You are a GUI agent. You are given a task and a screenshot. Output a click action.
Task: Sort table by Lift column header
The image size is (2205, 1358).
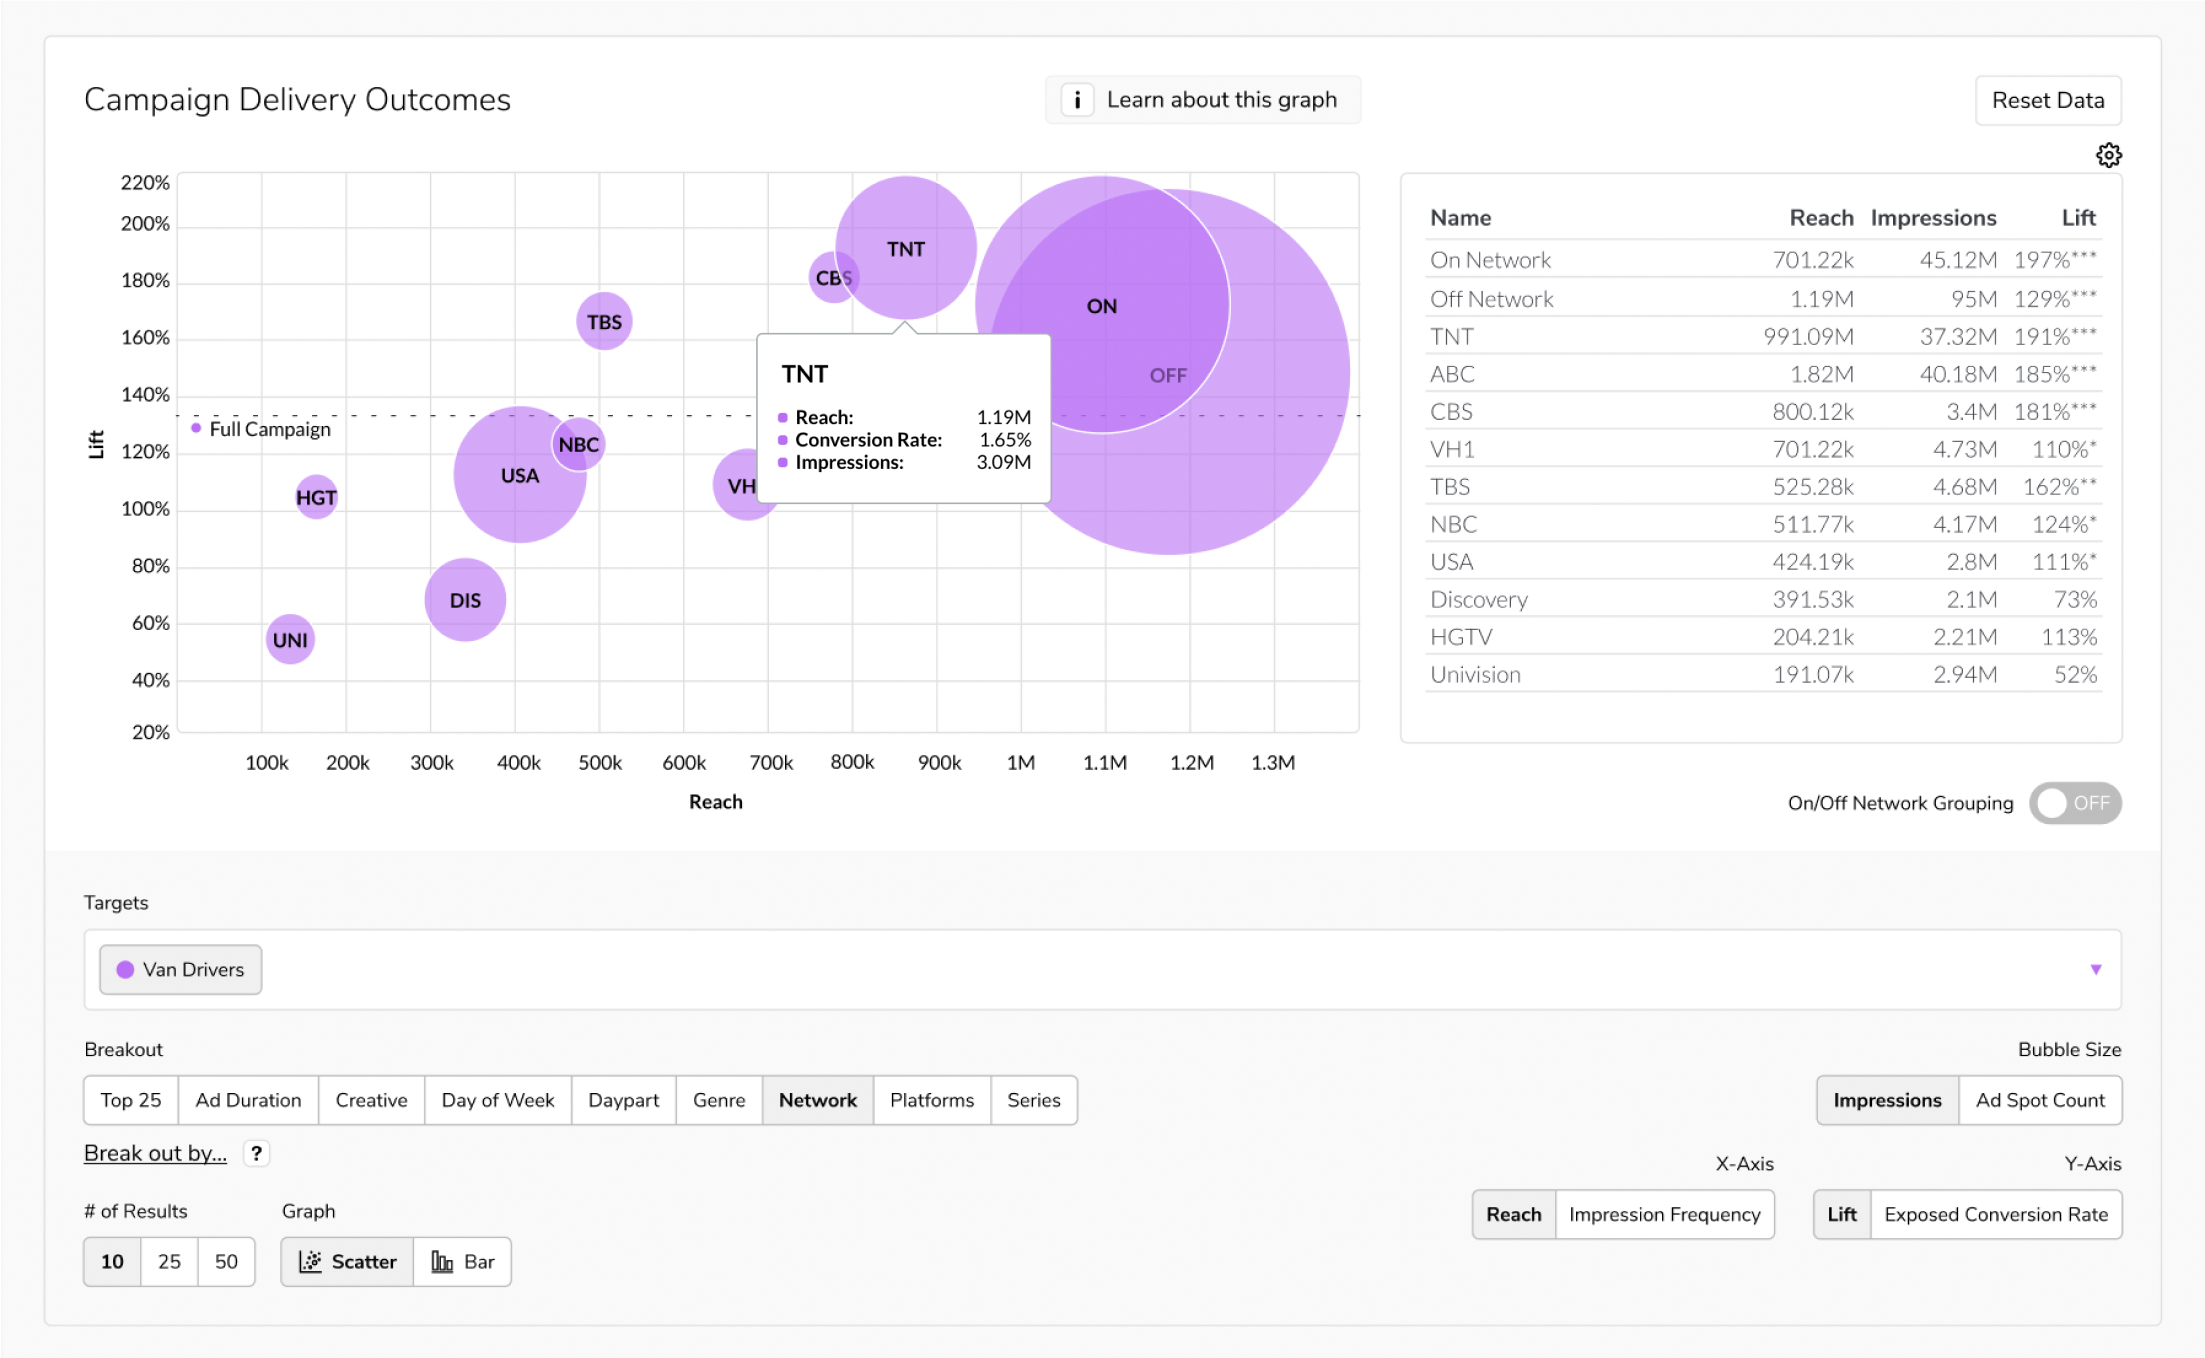click(x=2078, y=217)
